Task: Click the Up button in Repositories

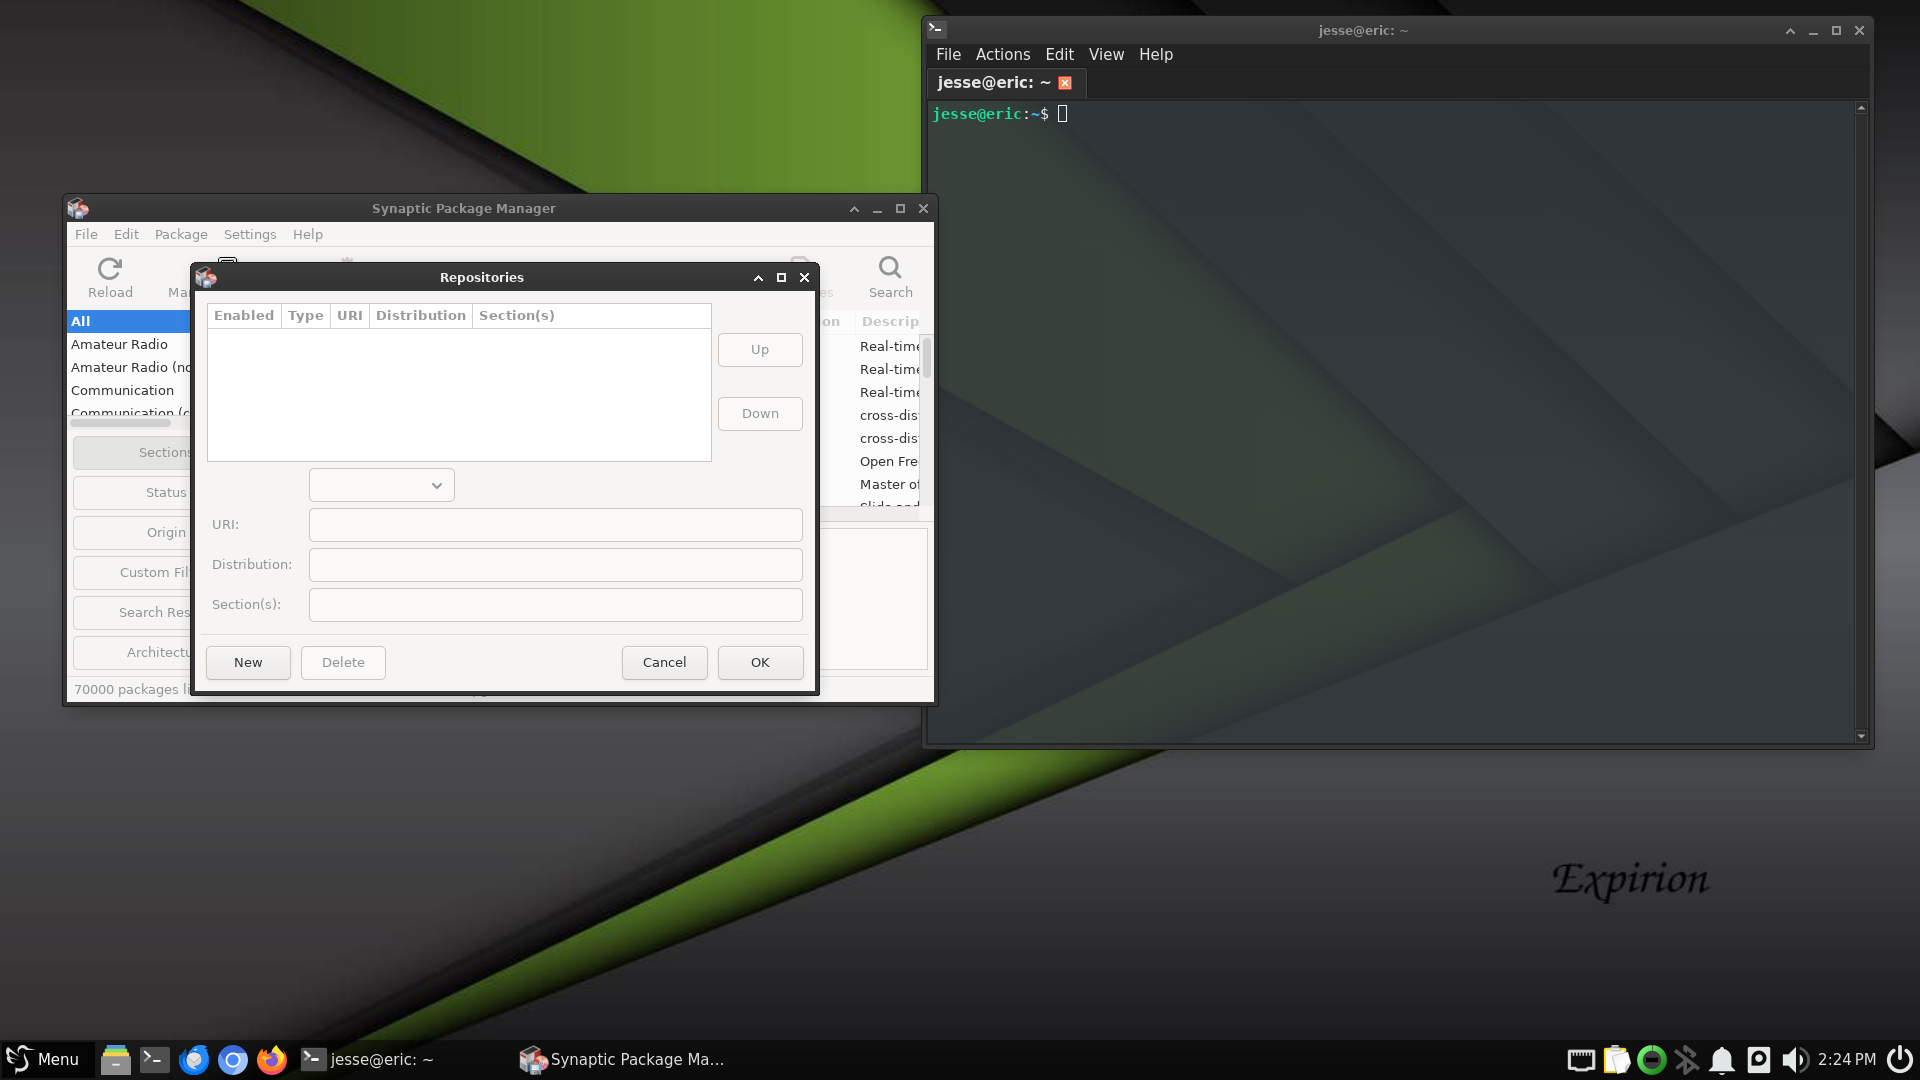Action: pos(760,349)
